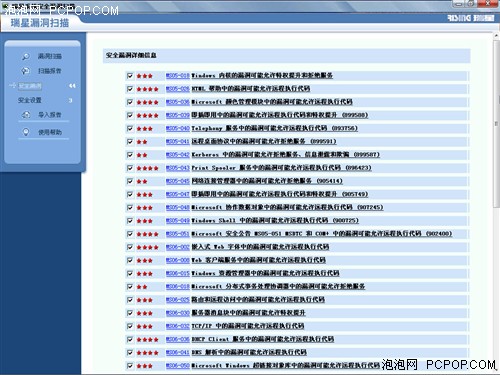Uncheck the Windows kernel vulnerability checkbox
The height and width of the screenshot is (375, 500).
click(130, 76)
